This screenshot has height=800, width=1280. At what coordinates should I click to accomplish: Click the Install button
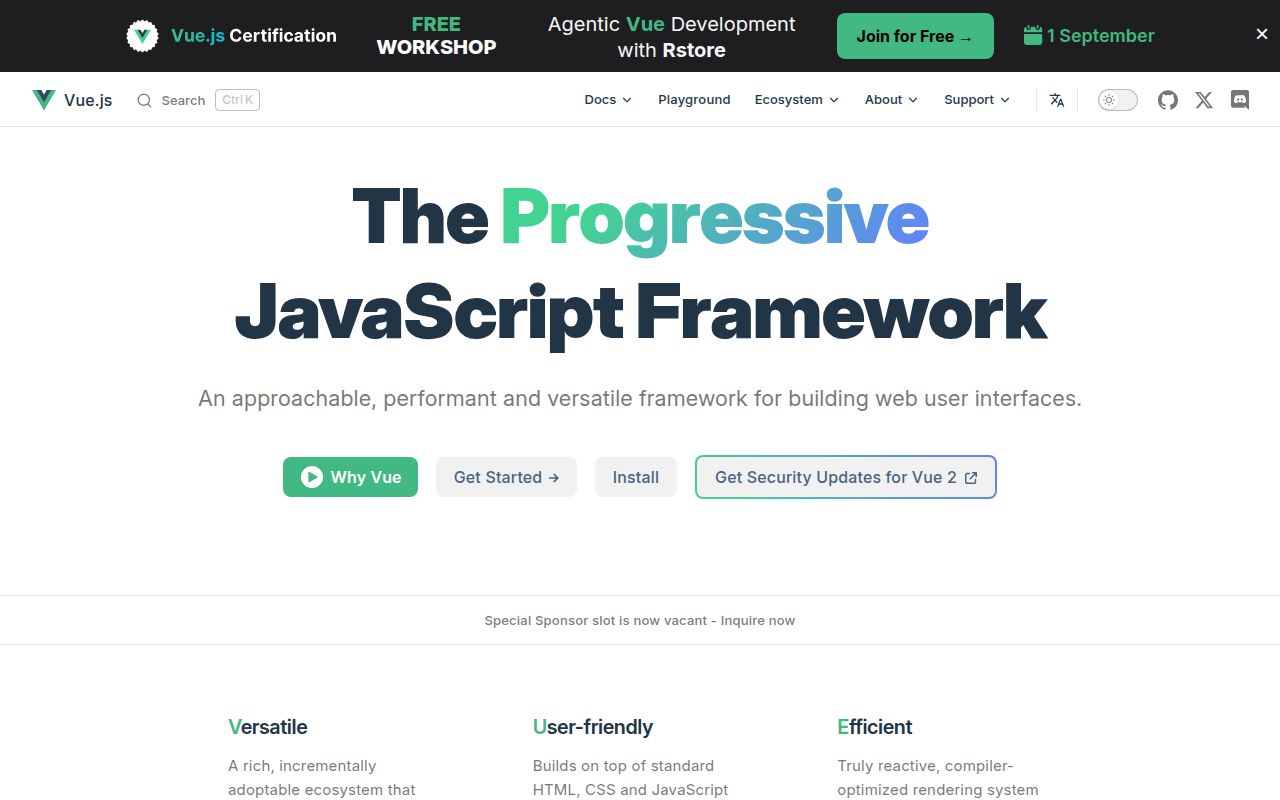636,477
